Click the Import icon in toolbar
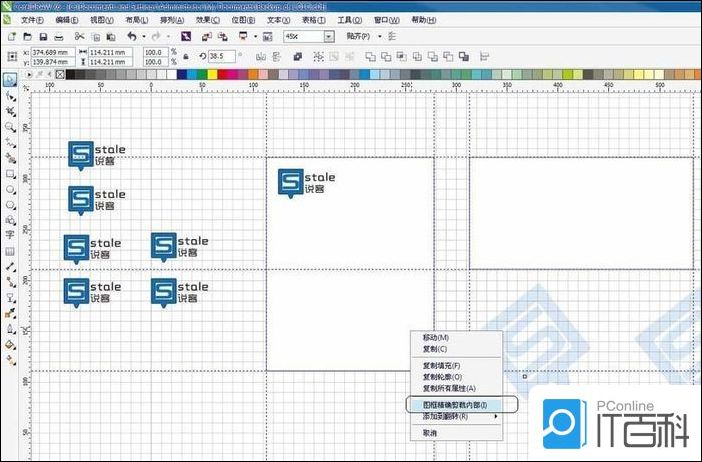This screenshot has width=702, height=462. pos(206,37)
